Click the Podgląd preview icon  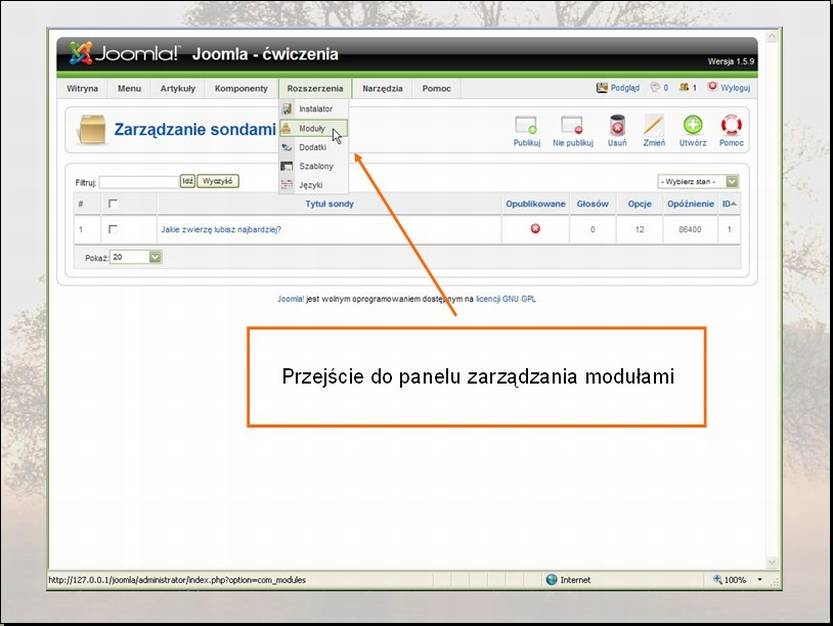click(x=602, y=88)
